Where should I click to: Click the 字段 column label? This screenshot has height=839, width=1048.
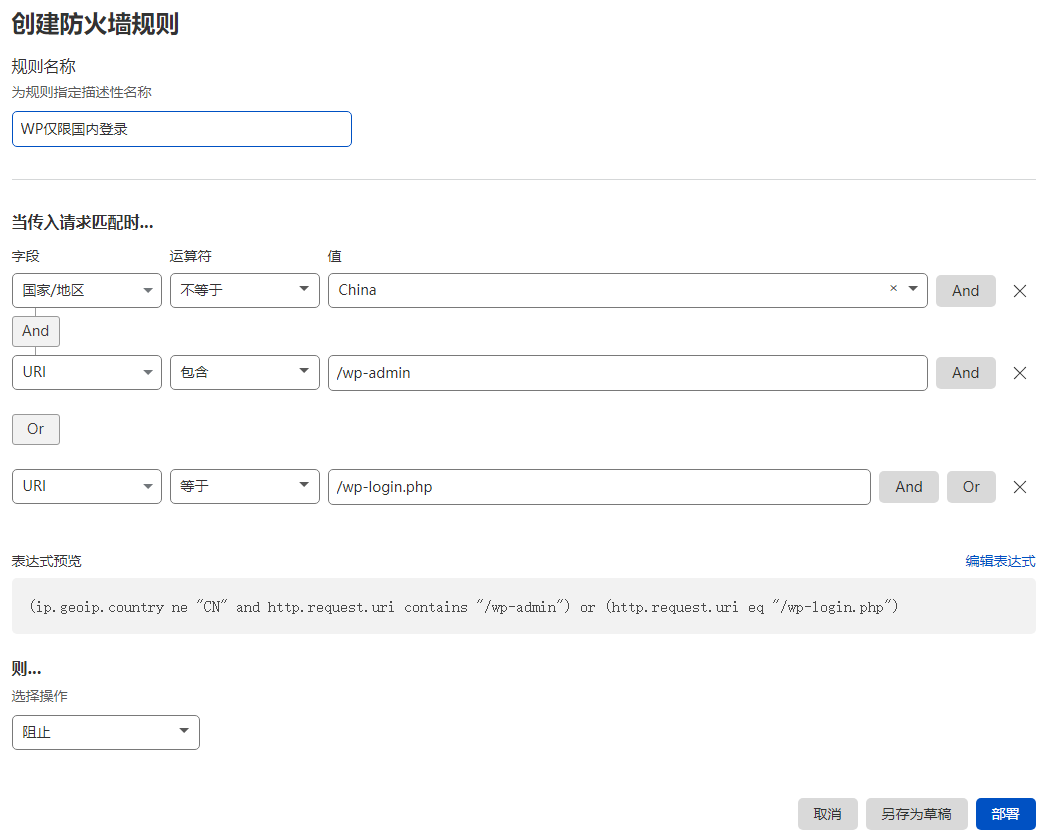[x=25, y=256]
